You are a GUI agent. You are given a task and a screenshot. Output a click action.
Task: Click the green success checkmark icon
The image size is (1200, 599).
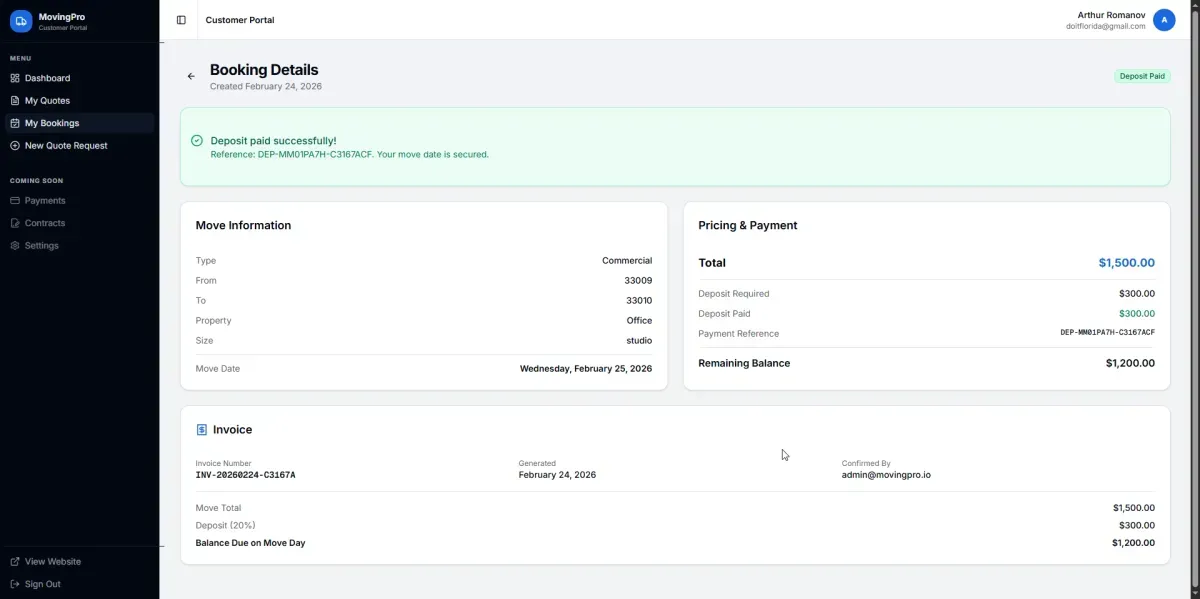(197, 141)
